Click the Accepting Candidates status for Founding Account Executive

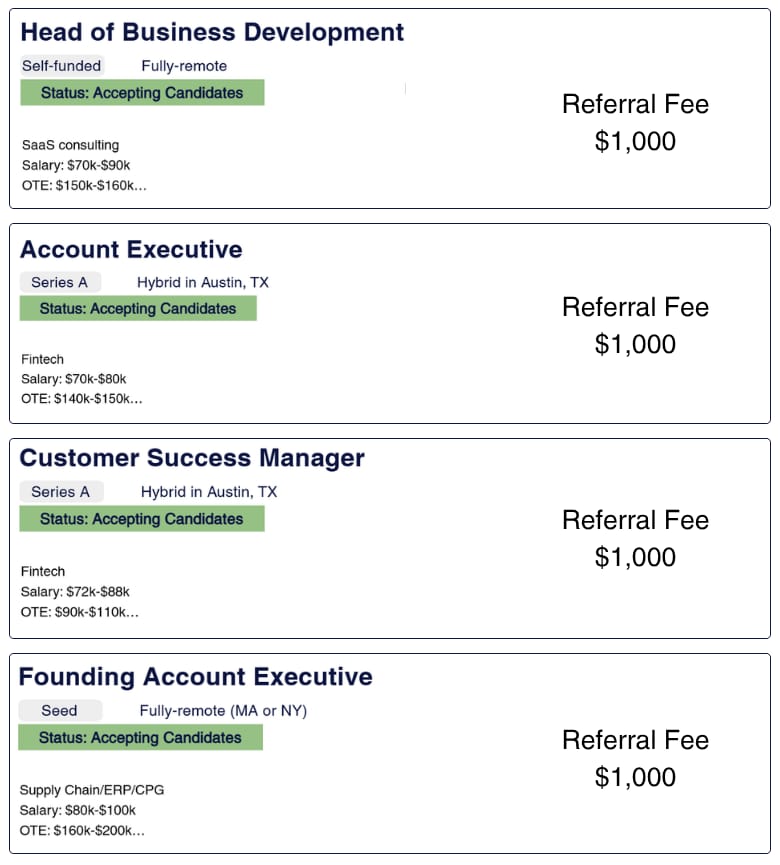pos(141,738)
